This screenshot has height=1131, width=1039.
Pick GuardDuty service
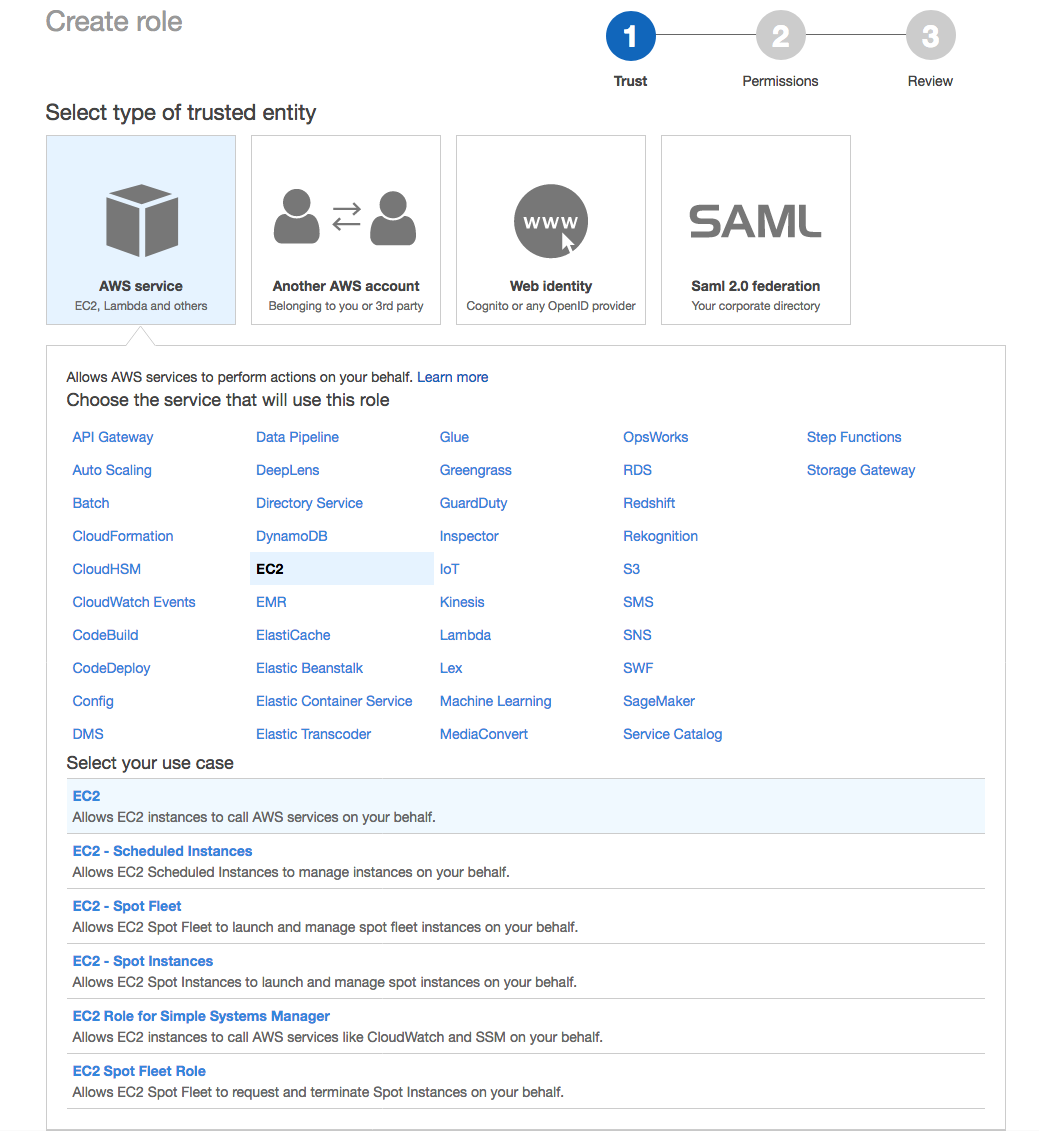click(473, 503)
